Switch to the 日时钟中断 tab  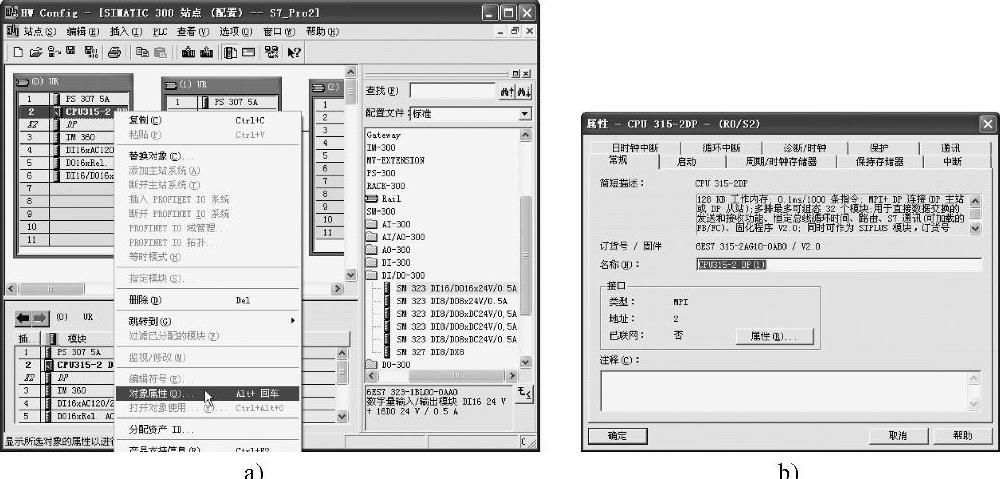click(635, 148)
